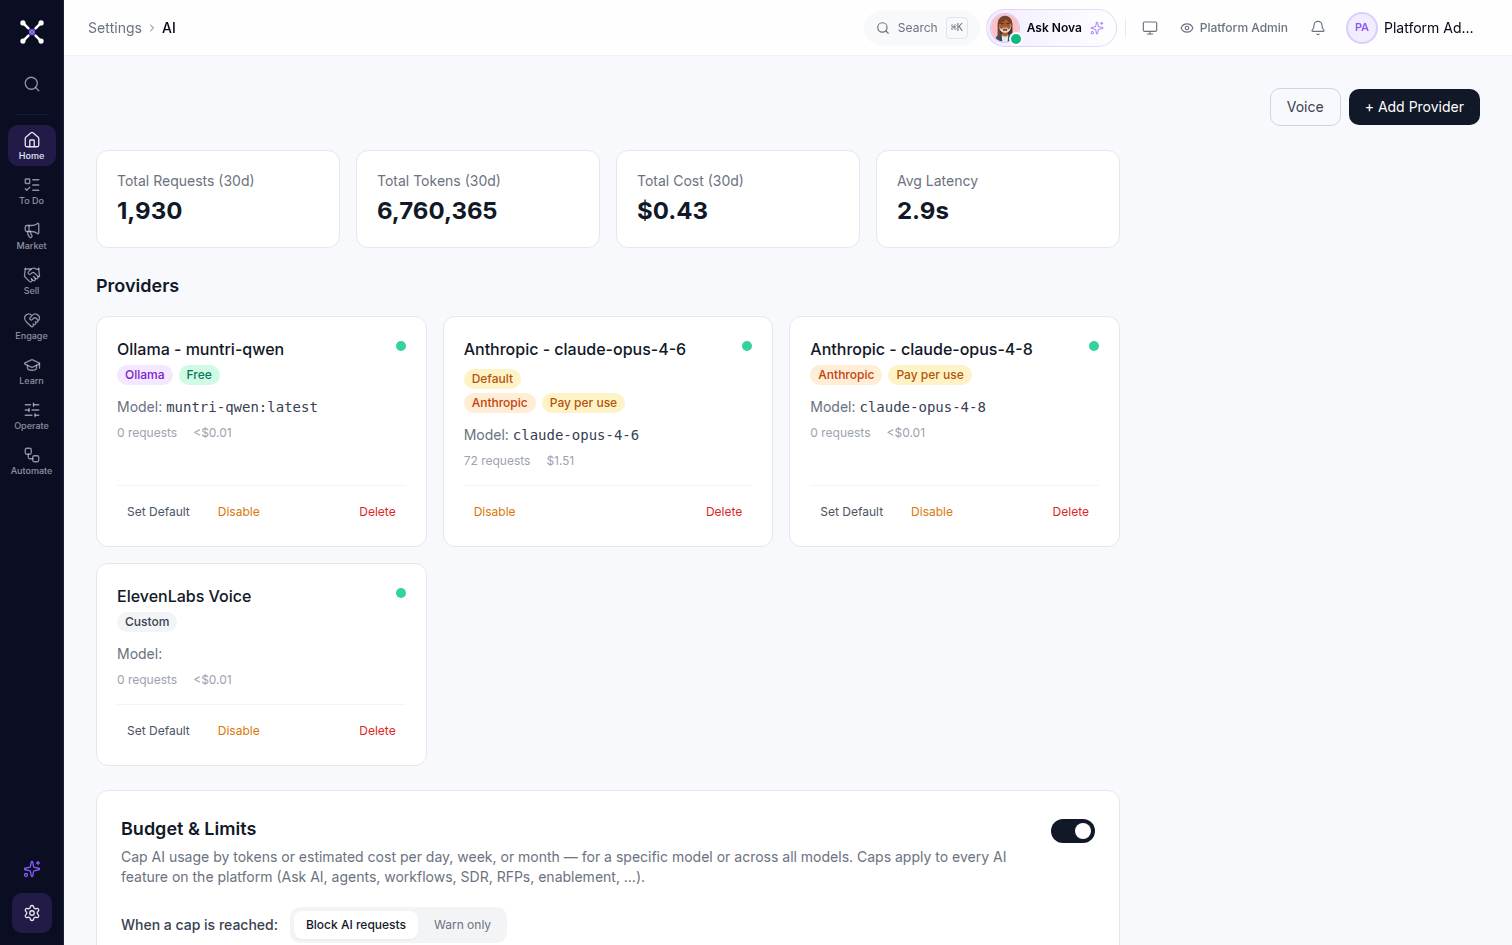Open Market section in sidebar
Viewport: 1512px width, 945px height.
[32, 235]
